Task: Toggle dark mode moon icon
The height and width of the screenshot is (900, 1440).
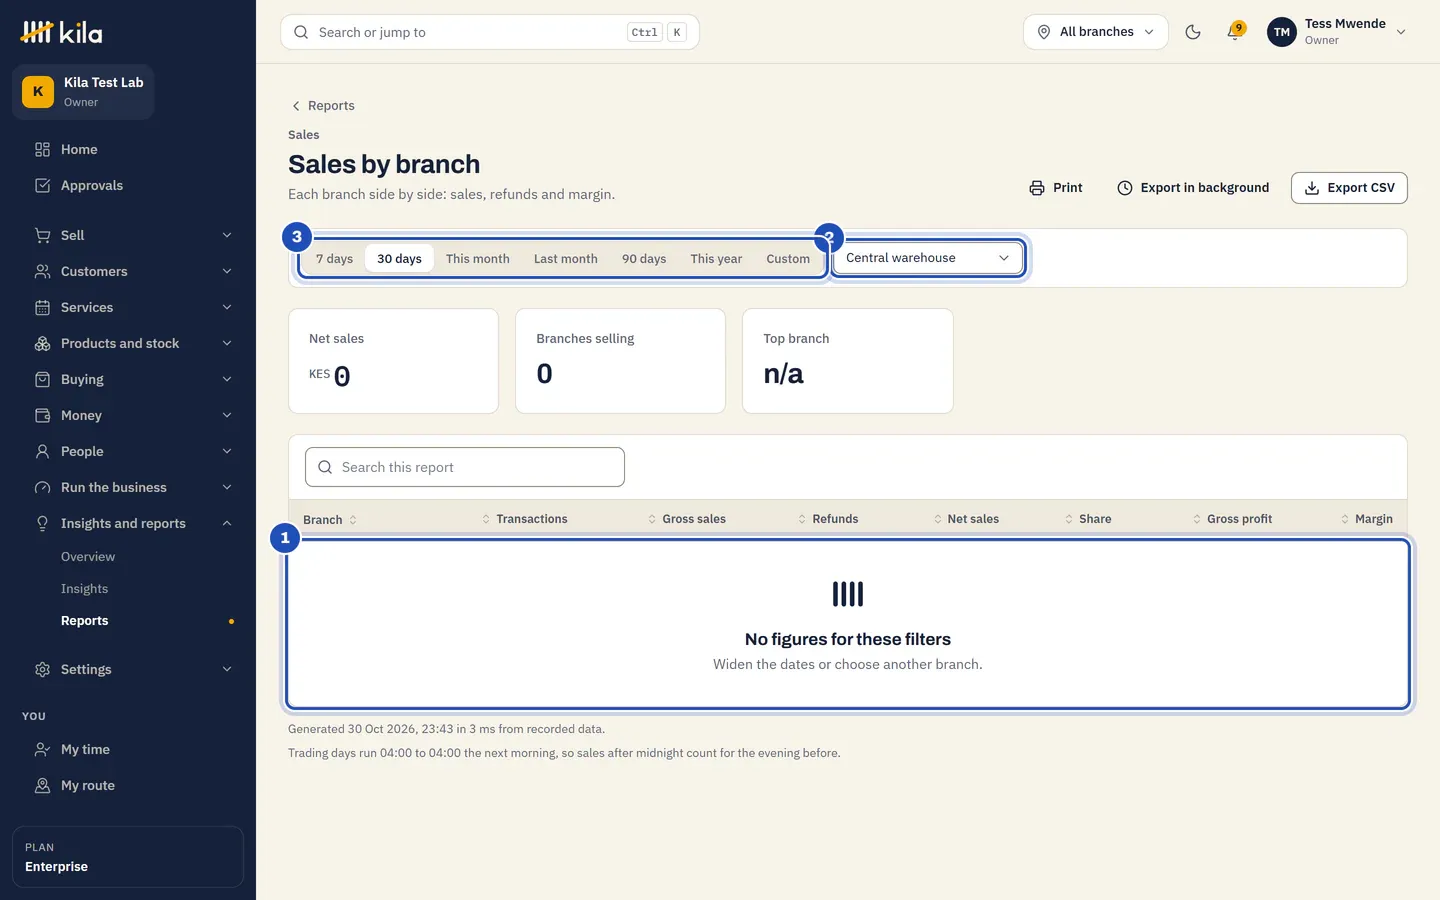Action: 1193,32
